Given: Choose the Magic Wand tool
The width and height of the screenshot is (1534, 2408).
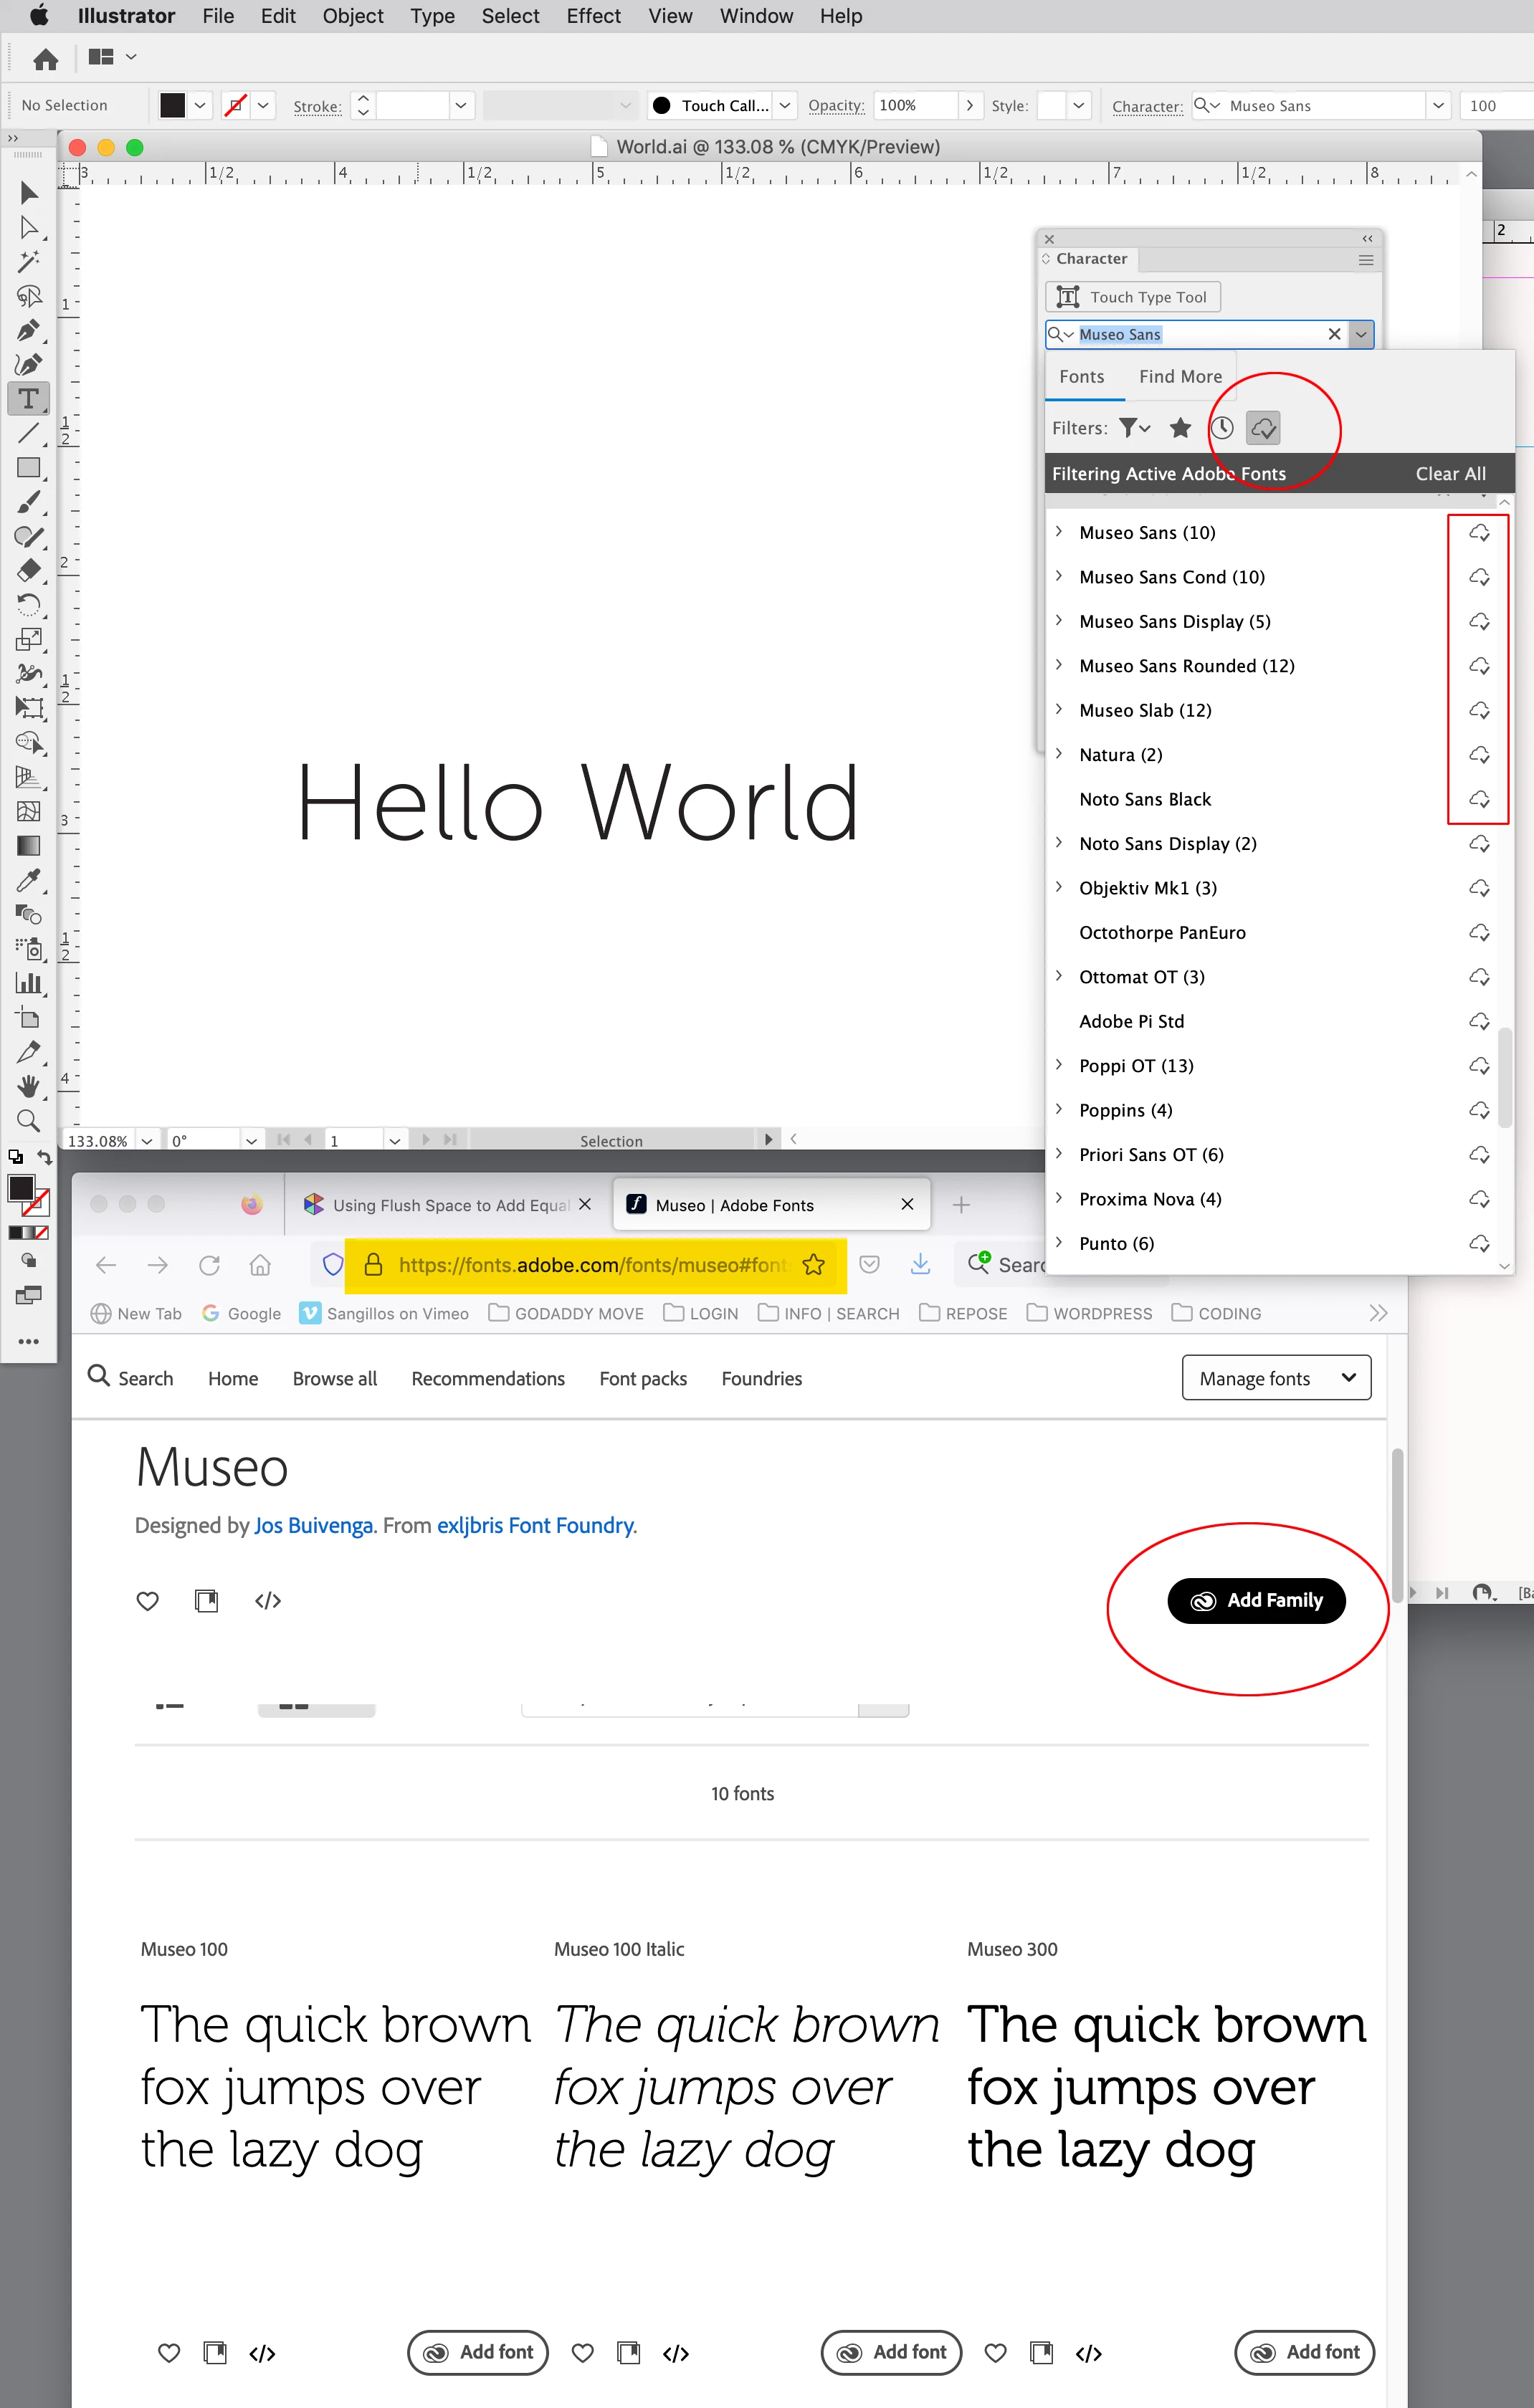Looking at the screenshot, I should click(x=28, y=261).
